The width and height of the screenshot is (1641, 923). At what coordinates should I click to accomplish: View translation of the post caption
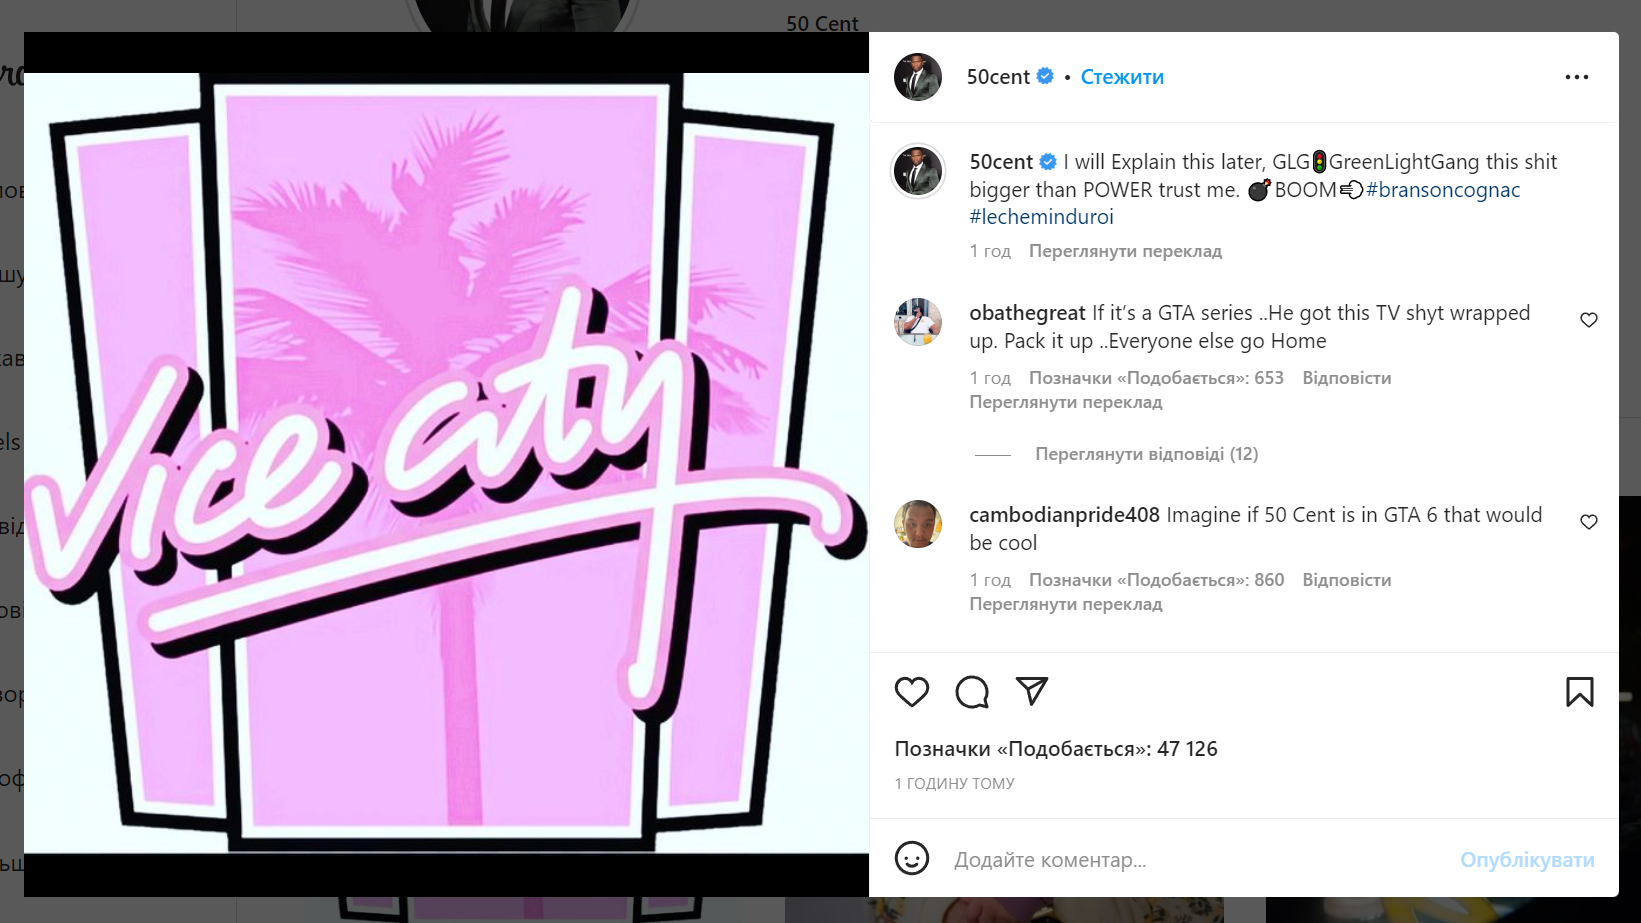[1125, 251]
